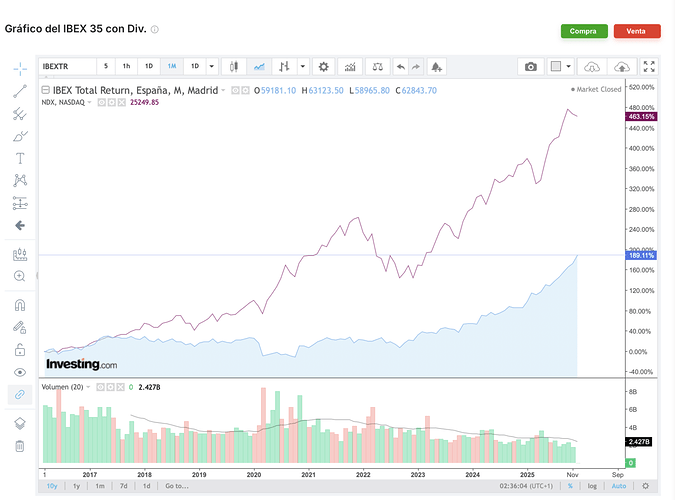Viewport: 675px width, 500px height.
Task: Click the load chart layout cloud icon
Action: tap(592, 66)
